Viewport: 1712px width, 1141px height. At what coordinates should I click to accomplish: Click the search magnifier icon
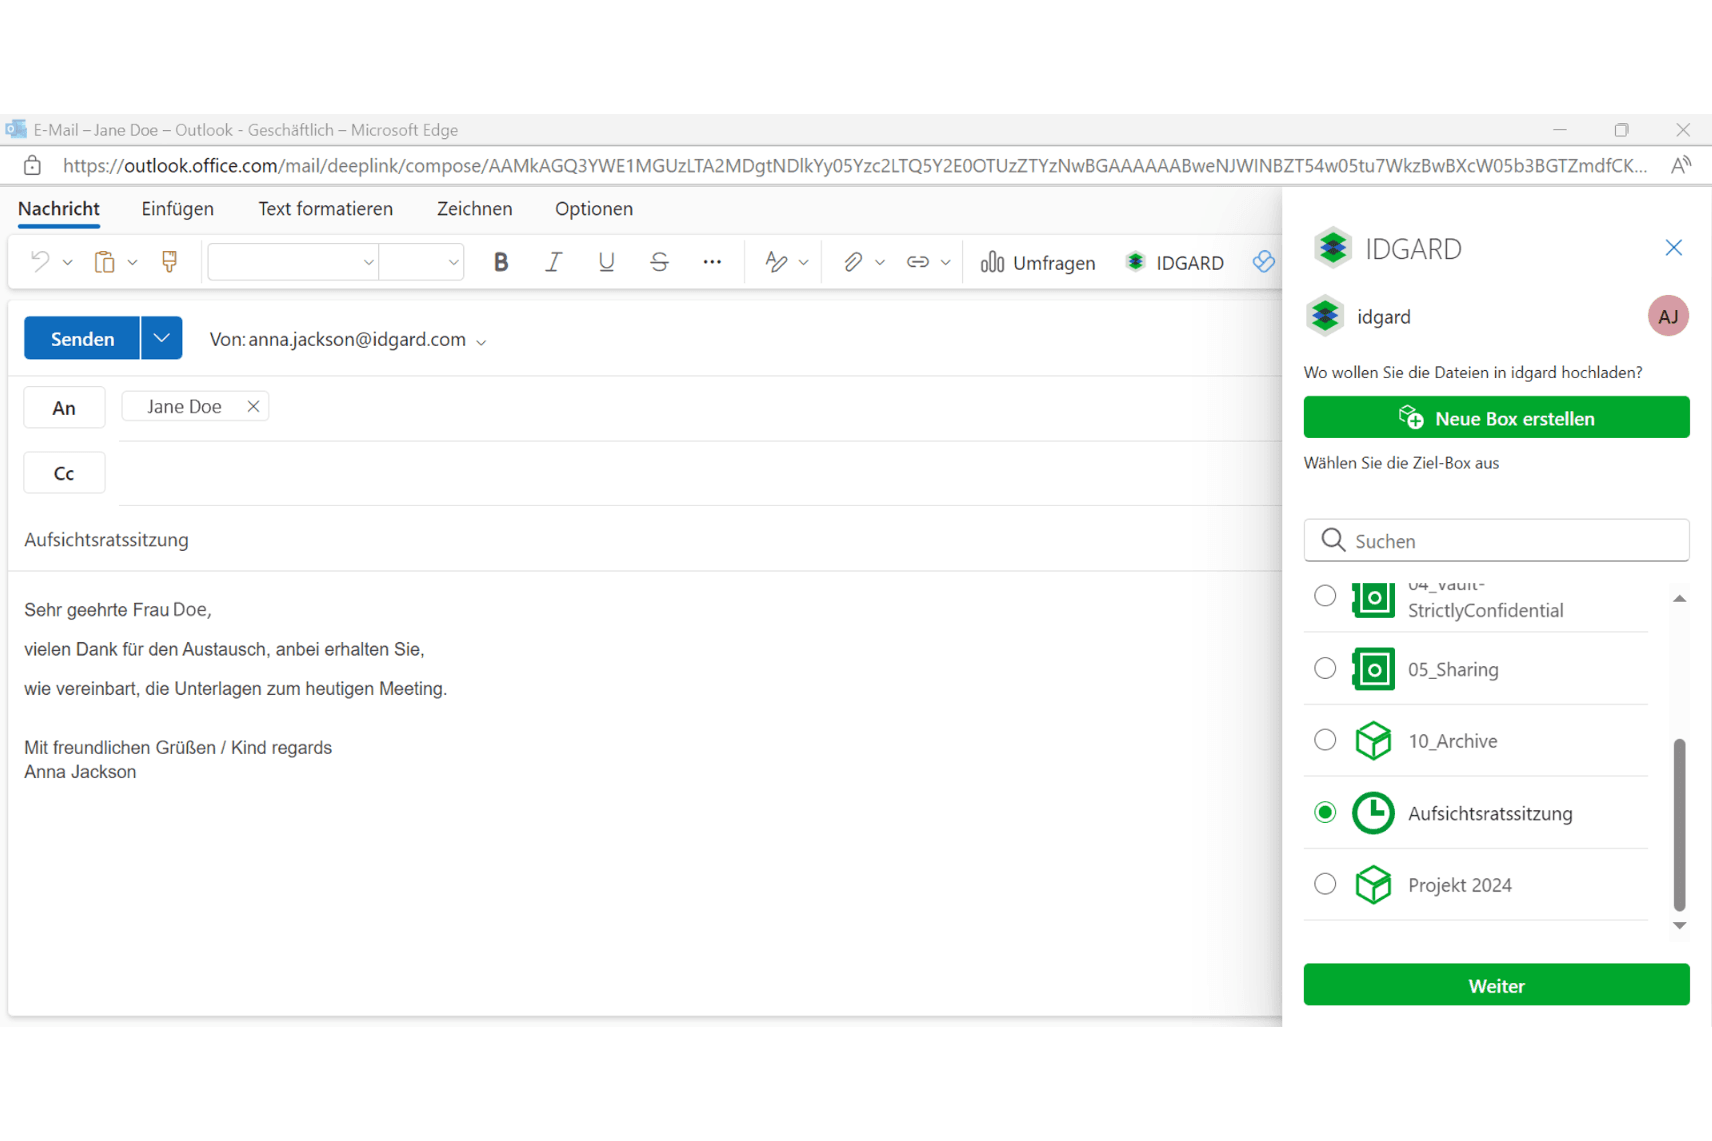[1332, 540]
